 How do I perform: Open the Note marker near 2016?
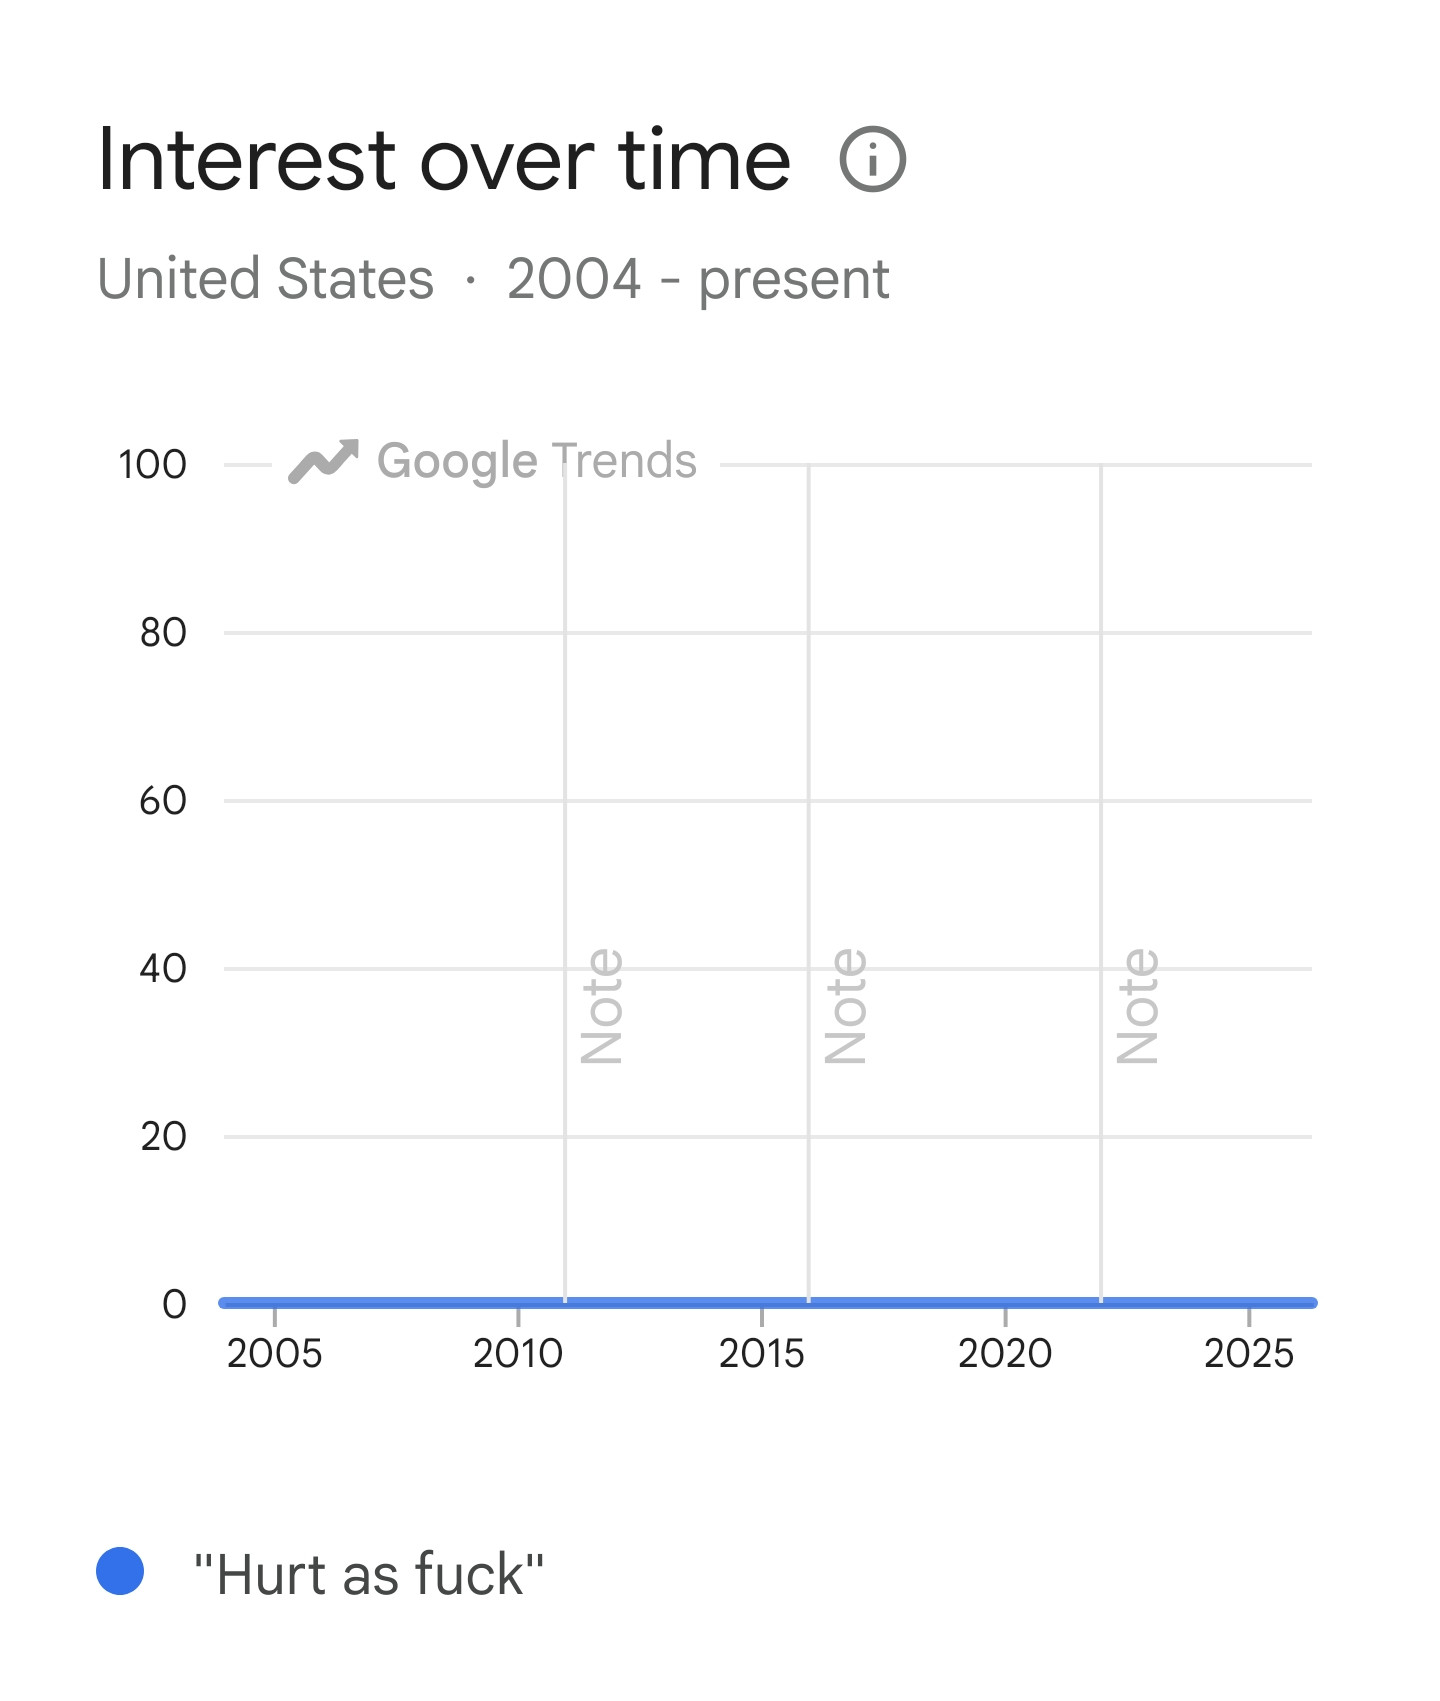coord(846,1005)
